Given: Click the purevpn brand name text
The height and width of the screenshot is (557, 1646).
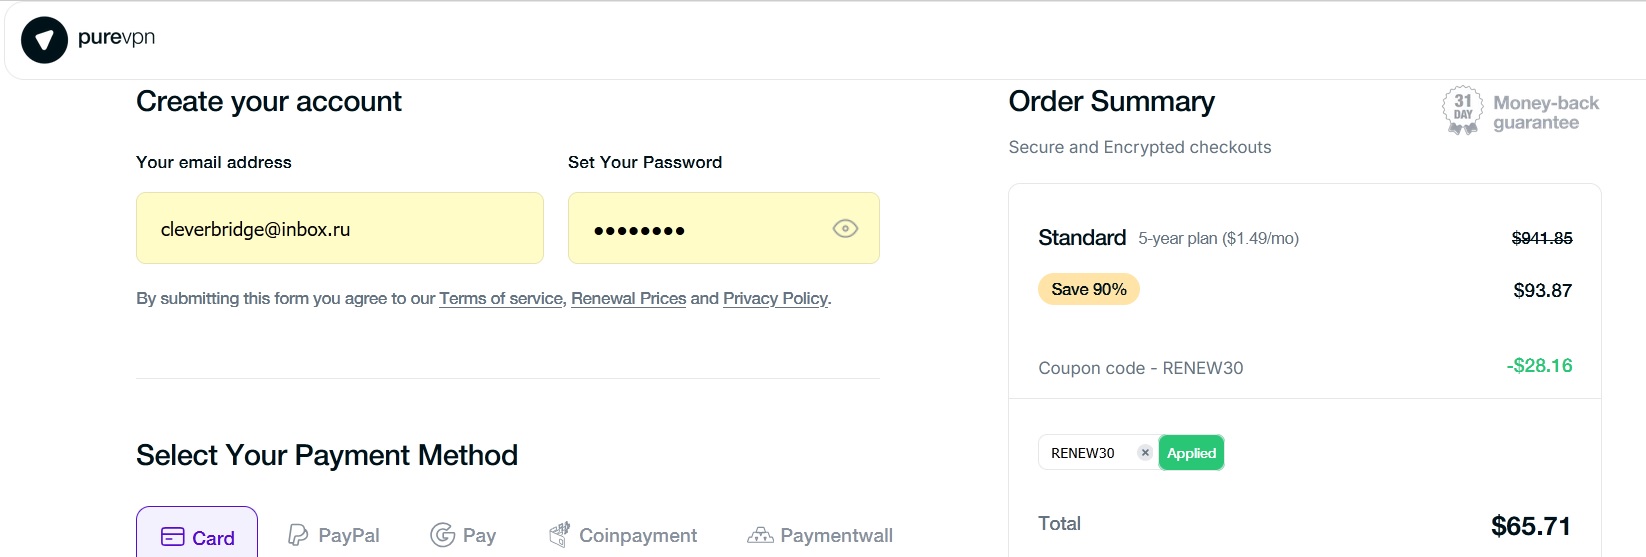Looking at the screenshot, I should click(x=116, y=38).
